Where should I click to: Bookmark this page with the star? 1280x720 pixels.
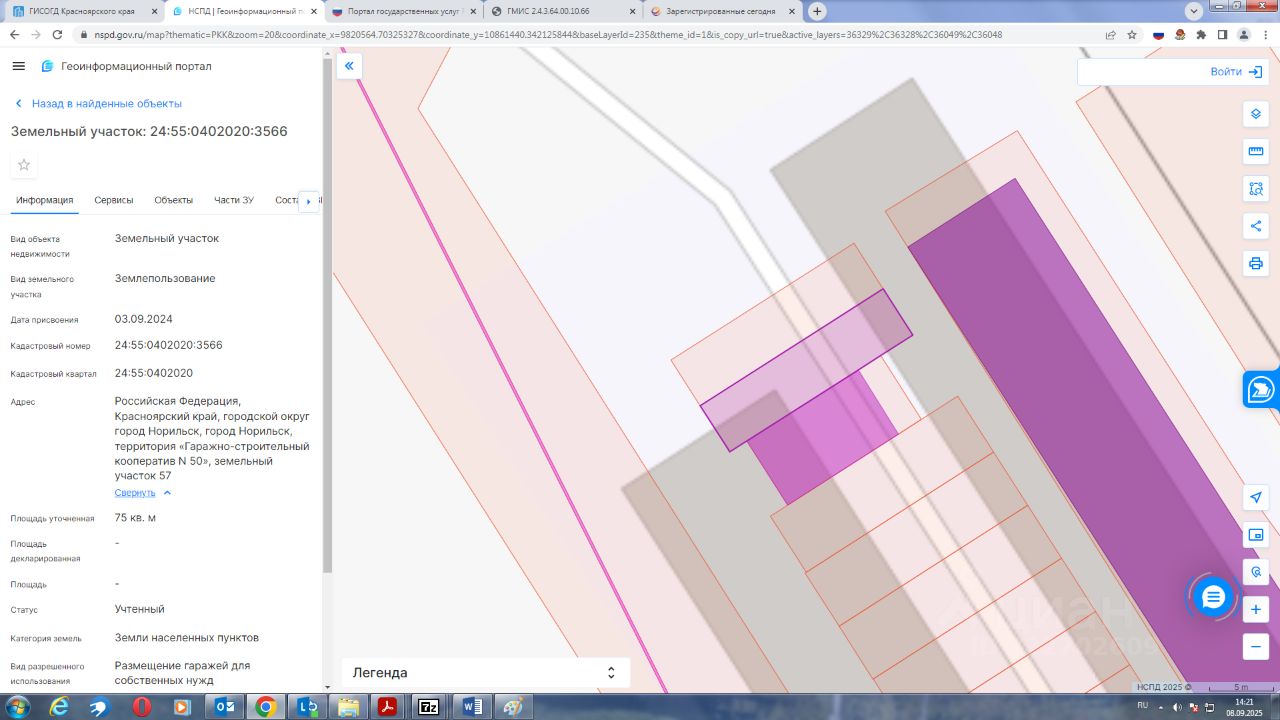[1132, 34]
